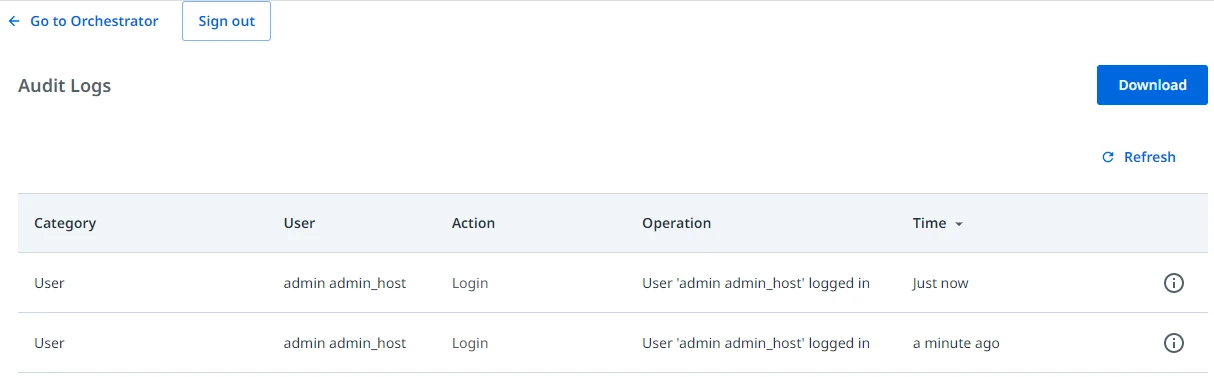1214x377 pixels.
Task: Download the audit logs
Action: tap(1152, 85)
